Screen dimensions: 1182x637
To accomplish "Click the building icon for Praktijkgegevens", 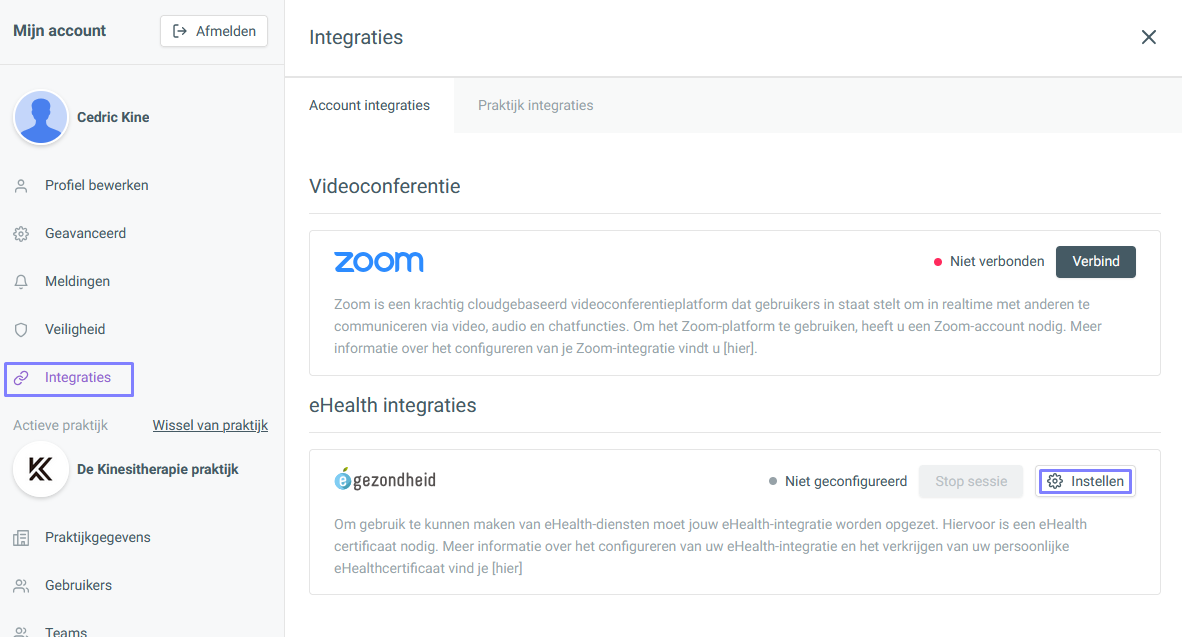I will click(x=21, y=537).
